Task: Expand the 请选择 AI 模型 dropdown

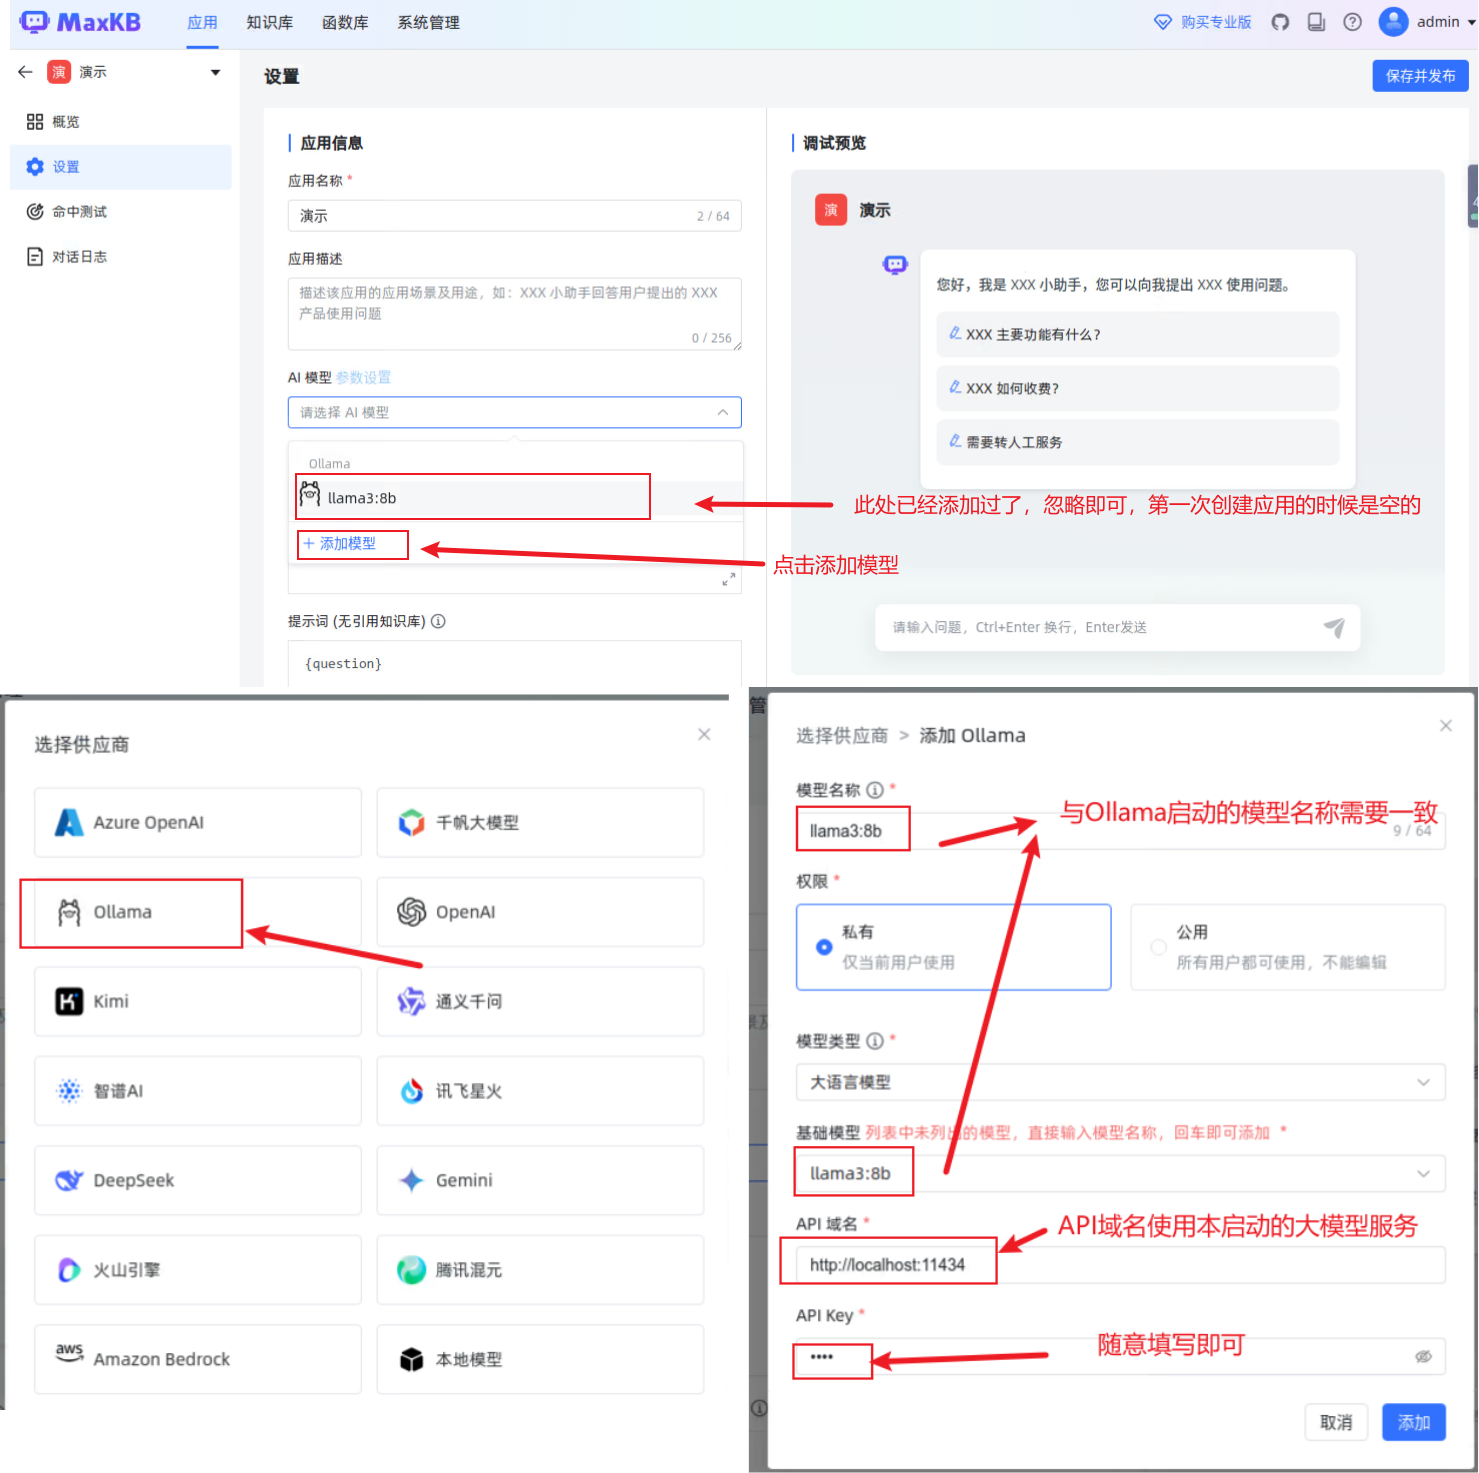Action: click(x=514, y=412)
